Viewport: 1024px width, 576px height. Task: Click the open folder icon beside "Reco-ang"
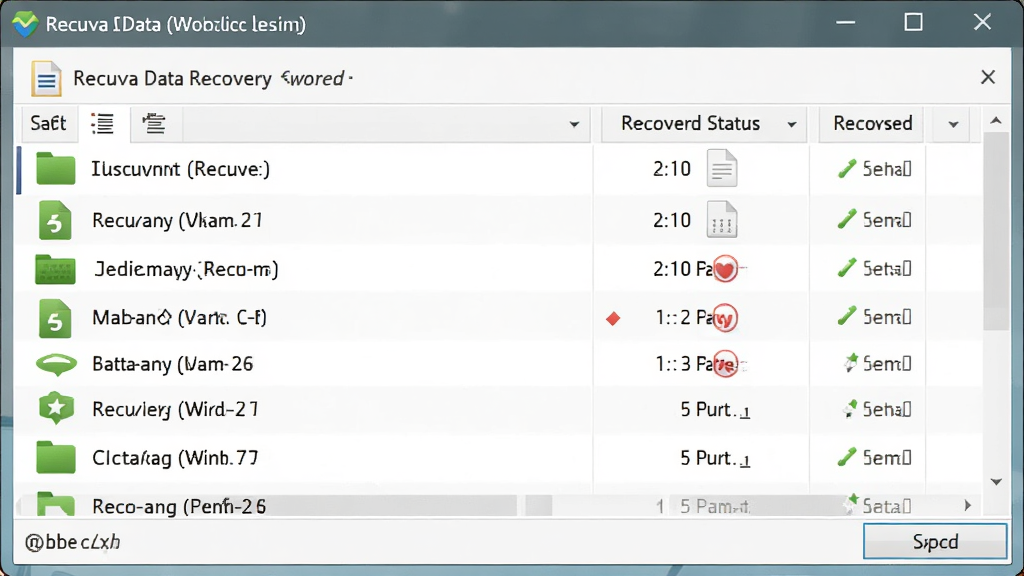(x=56, y=504)
